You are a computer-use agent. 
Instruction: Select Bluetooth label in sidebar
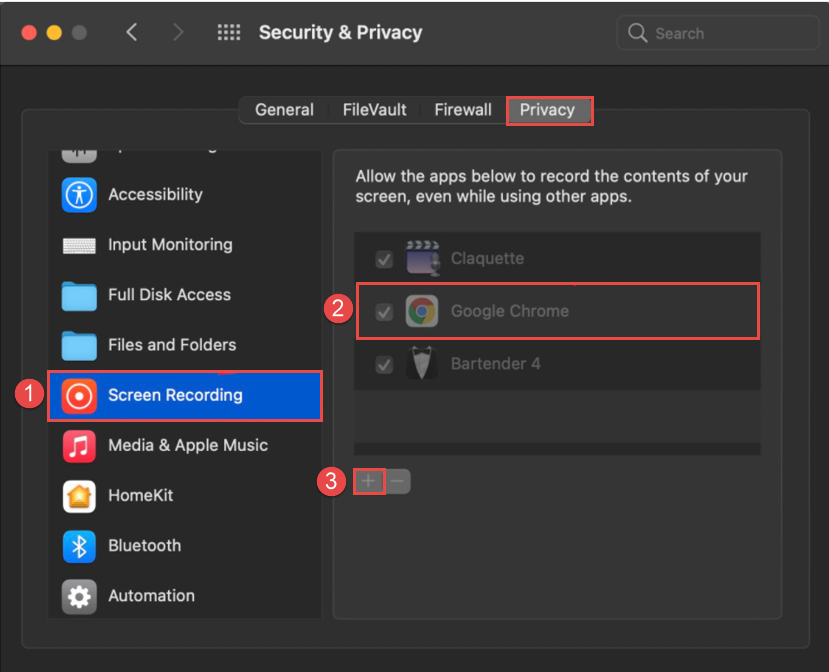pos(144,546)
